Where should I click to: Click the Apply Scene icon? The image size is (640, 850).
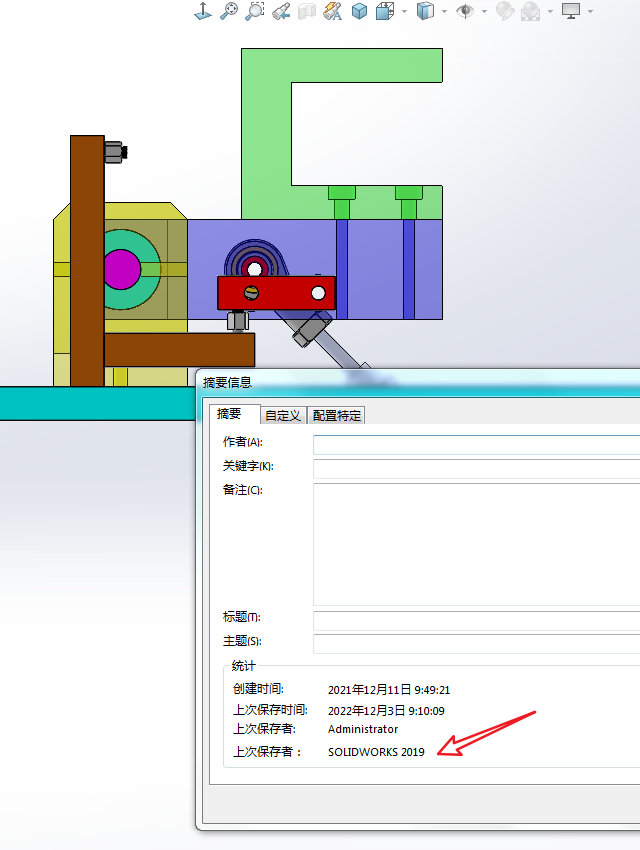[531, 11]
